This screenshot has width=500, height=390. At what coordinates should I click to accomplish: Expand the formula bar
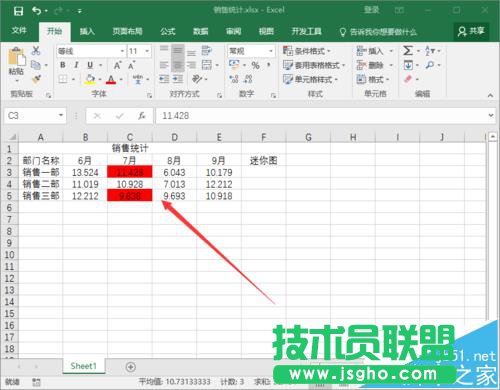click(x=491, y=115)
